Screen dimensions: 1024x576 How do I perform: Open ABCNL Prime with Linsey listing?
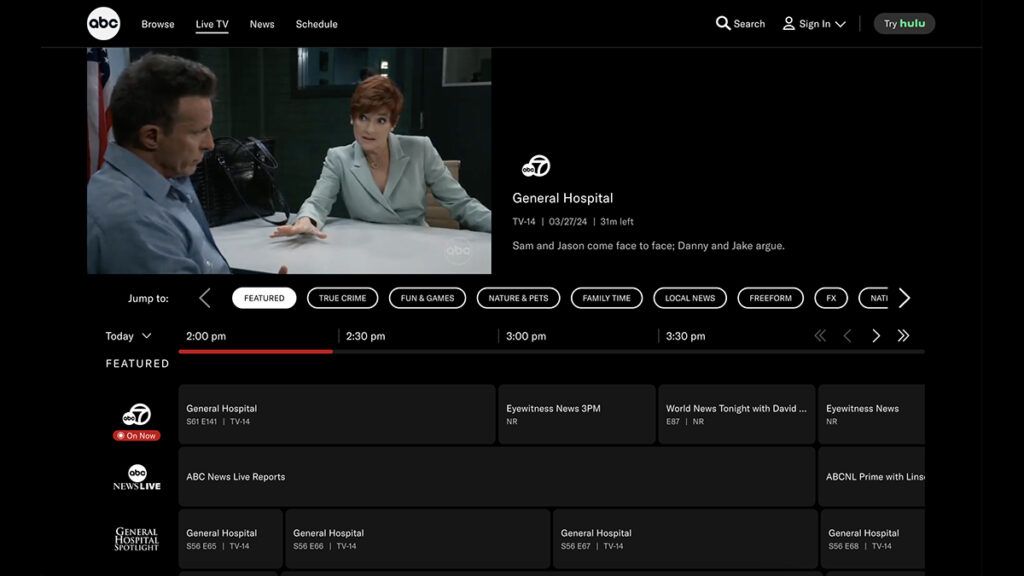click(x=871, y=477)
